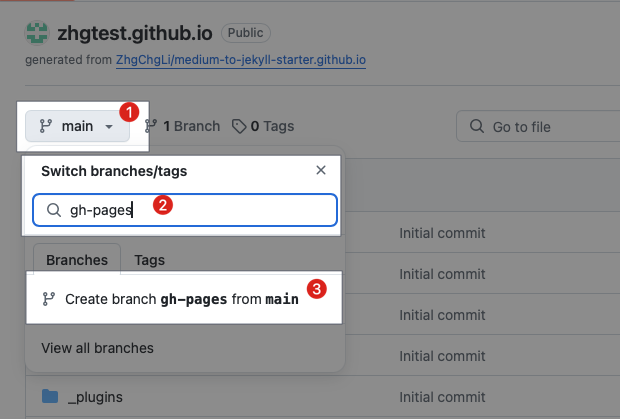620x419 pixels.
Task: Open the _plugins folder name
Action: point(95,397)
